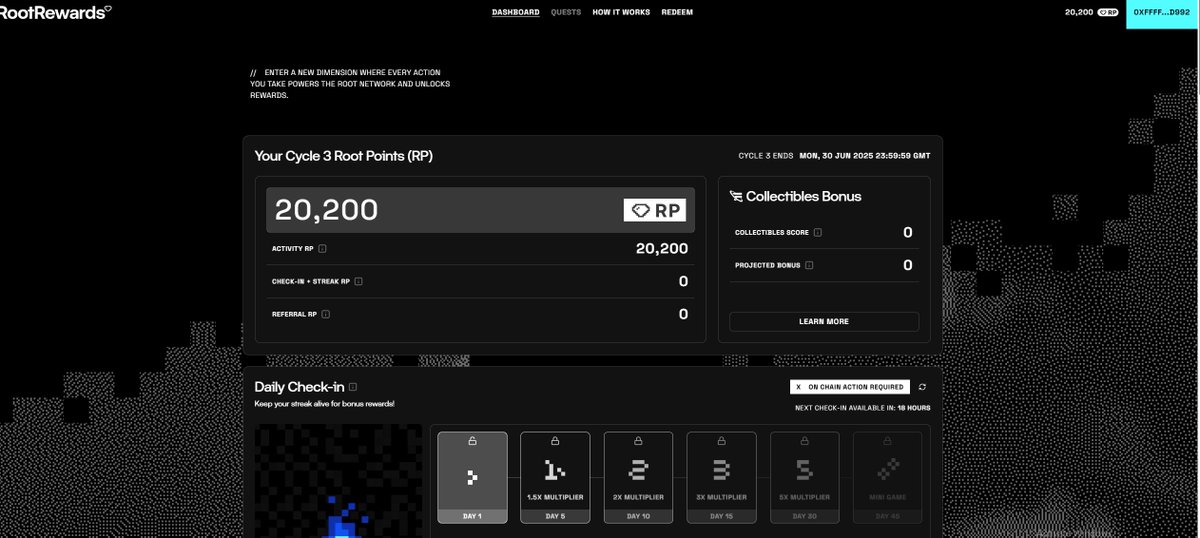Click the Collectibles Bonus heading

[x=804, y=197]
